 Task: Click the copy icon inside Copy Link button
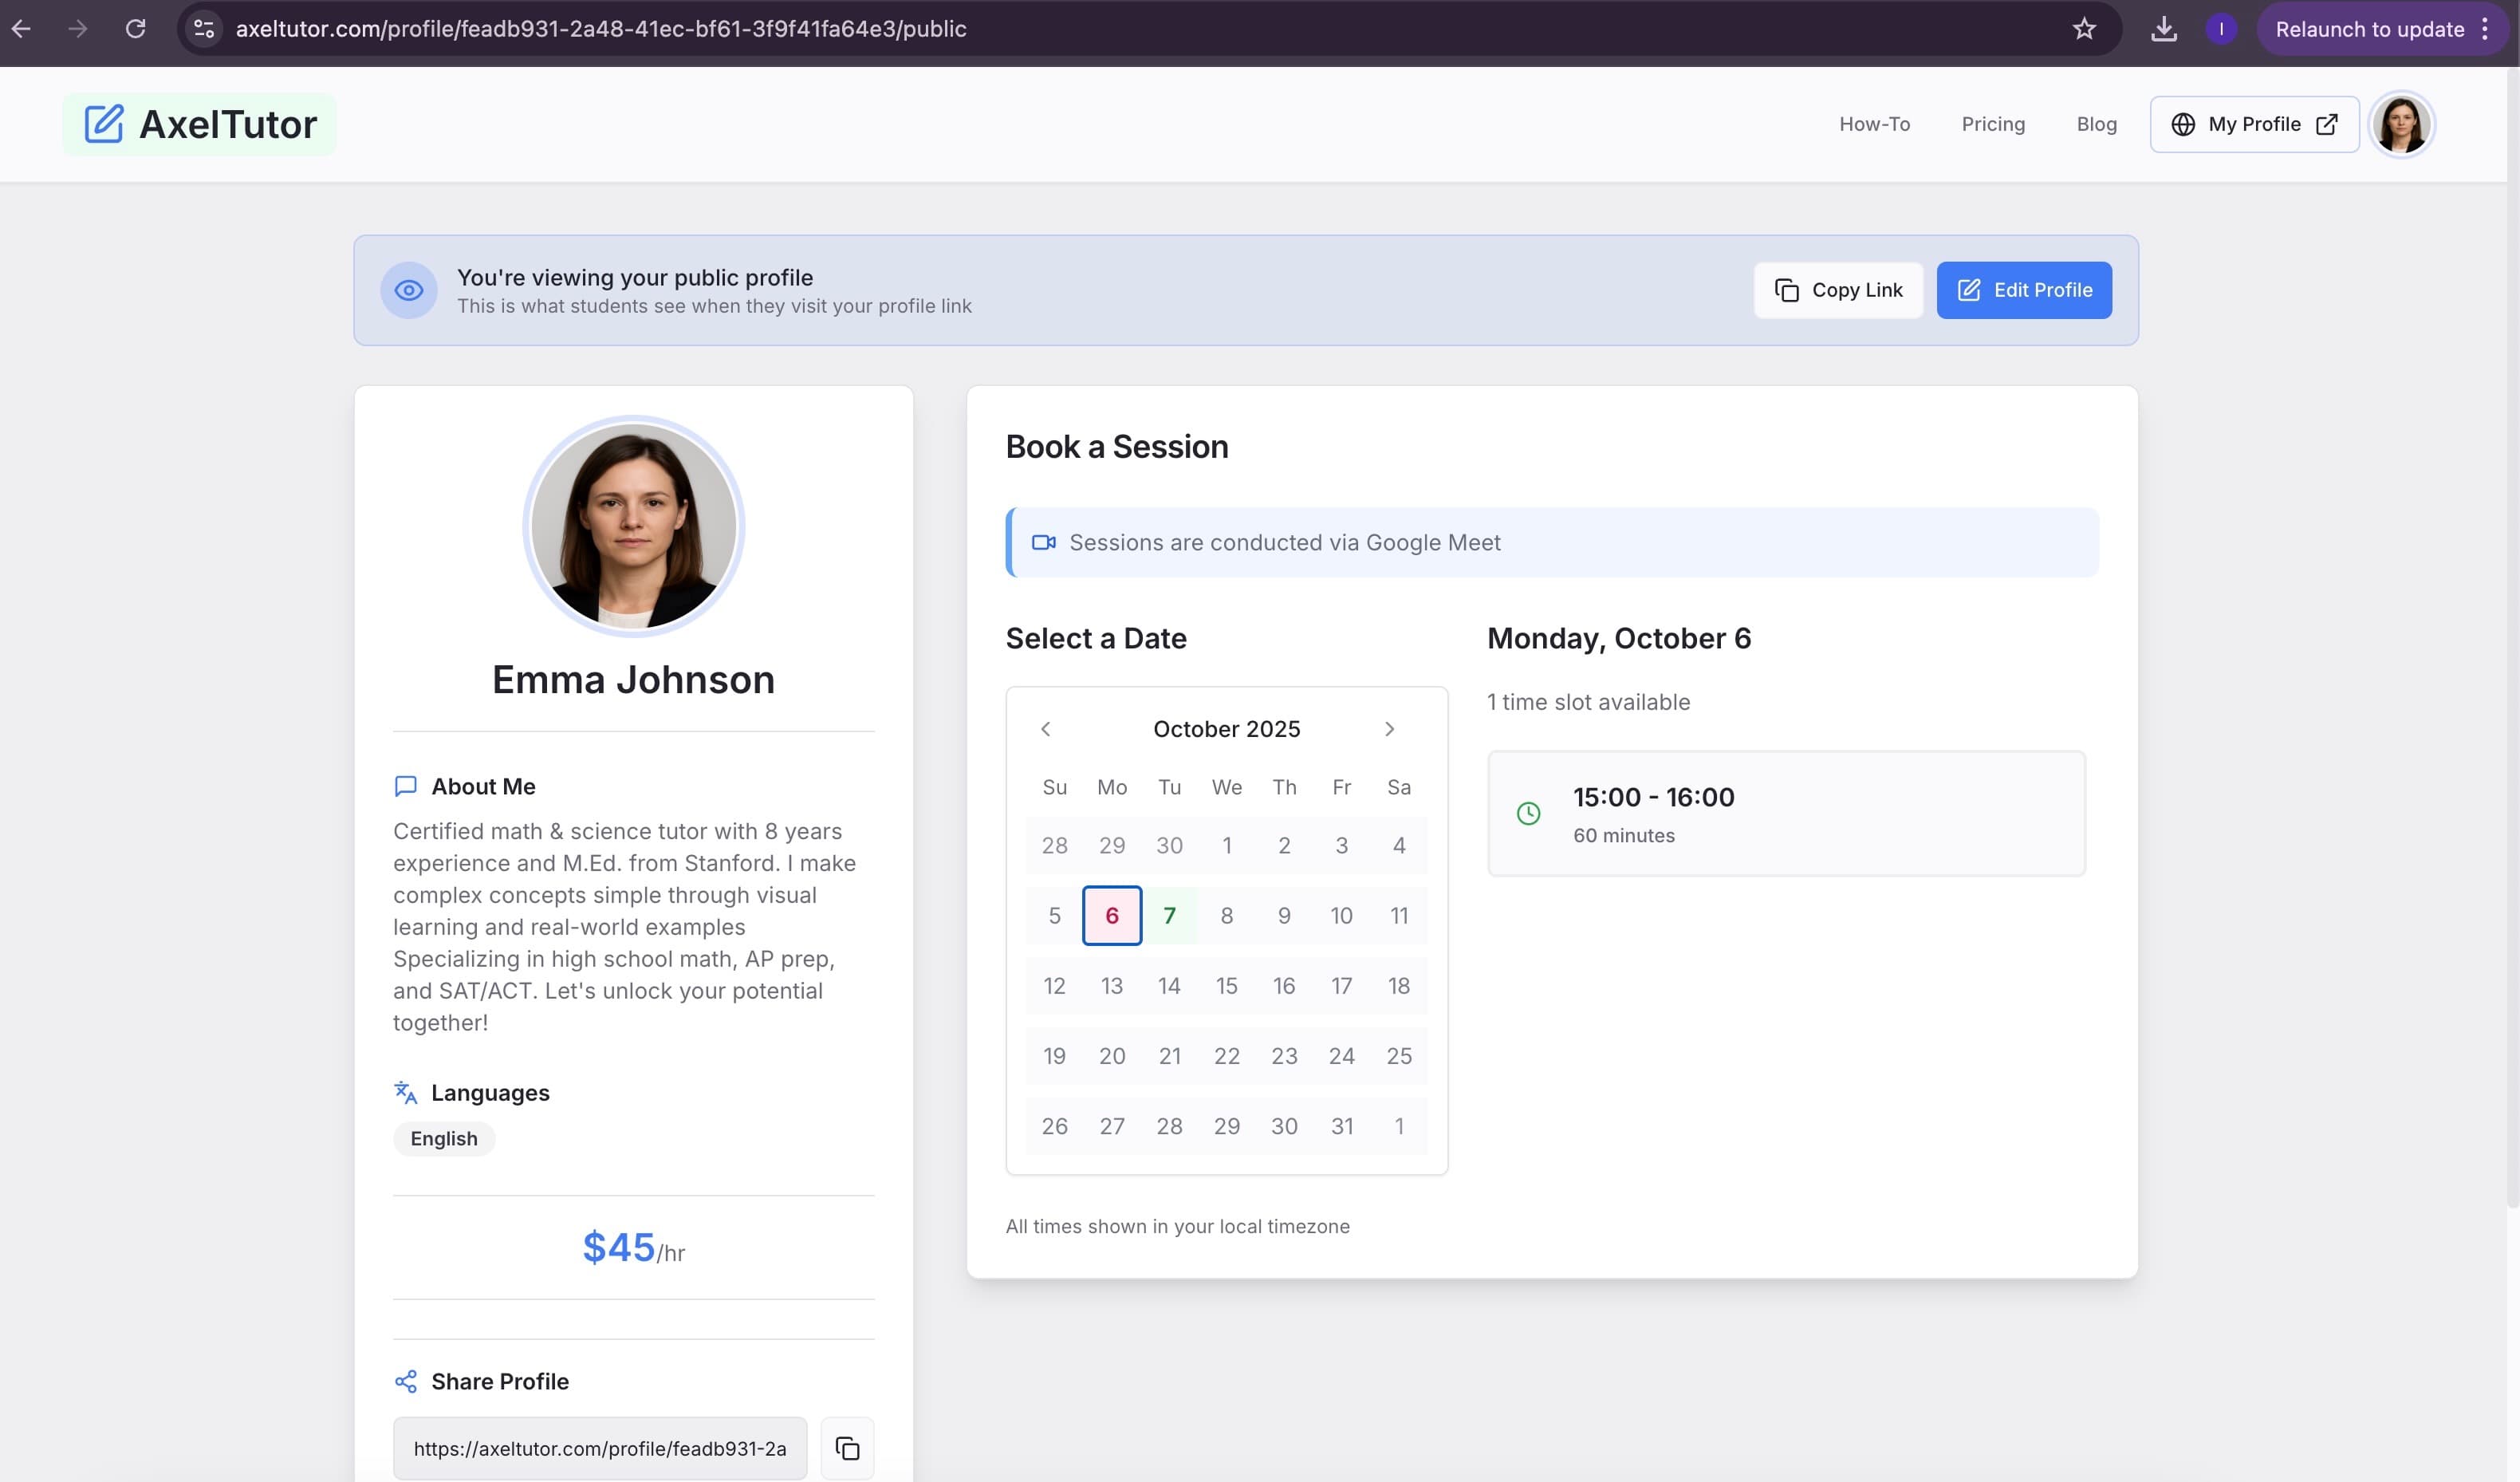pos(1788,290)
